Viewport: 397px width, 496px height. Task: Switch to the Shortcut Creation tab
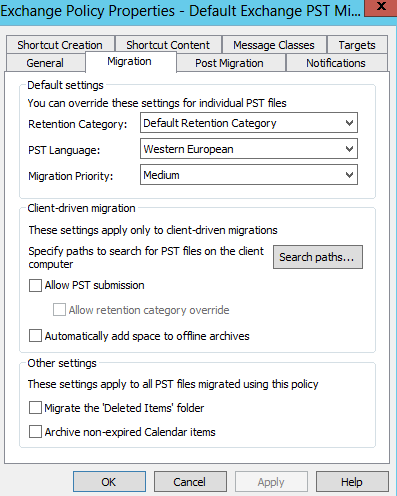coord(60,45)
